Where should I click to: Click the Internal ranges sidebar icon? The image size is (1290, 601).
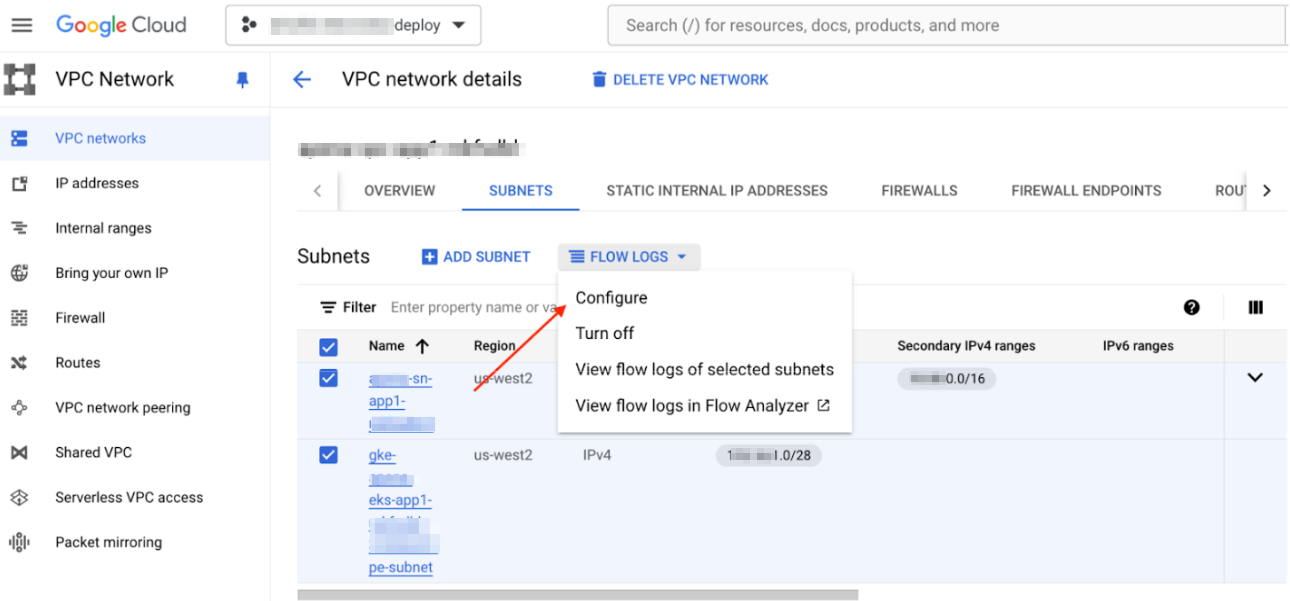pyautogui.click(x=19, y=228)
